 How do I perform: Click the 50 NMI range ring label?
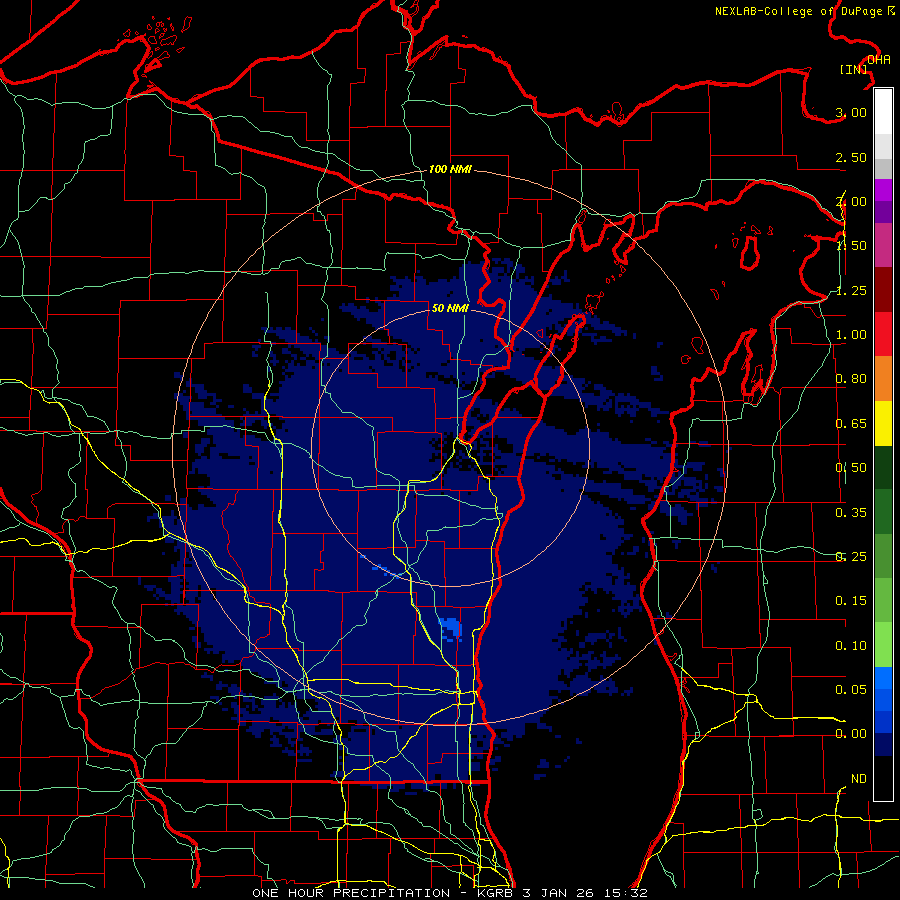(x=450, y=308)
